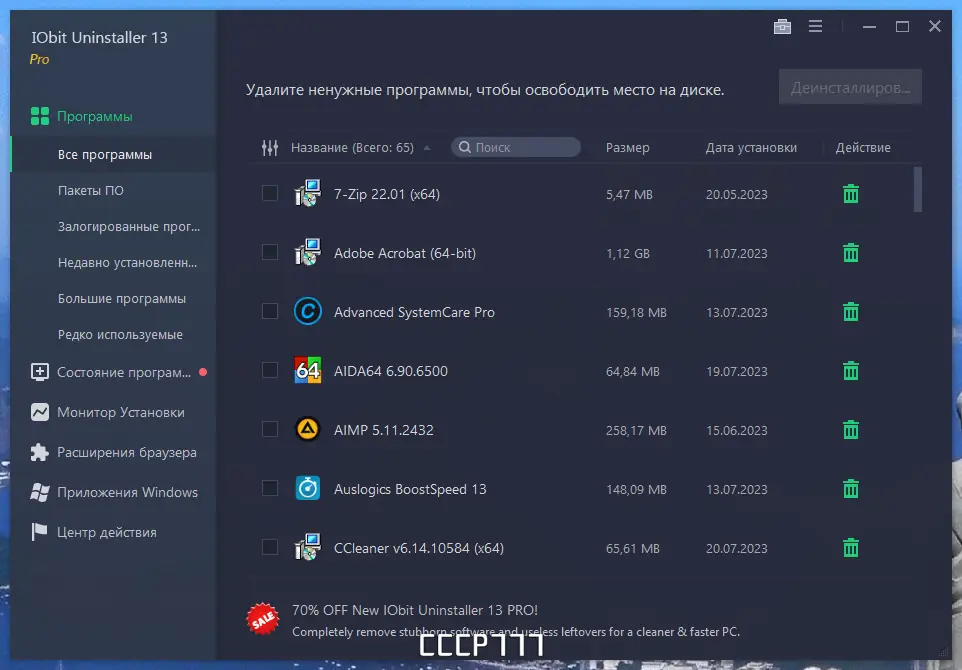Click the Приложения Windows logo icon
The height and width of the screenshot is (670, 962).
tap(40, 492)
